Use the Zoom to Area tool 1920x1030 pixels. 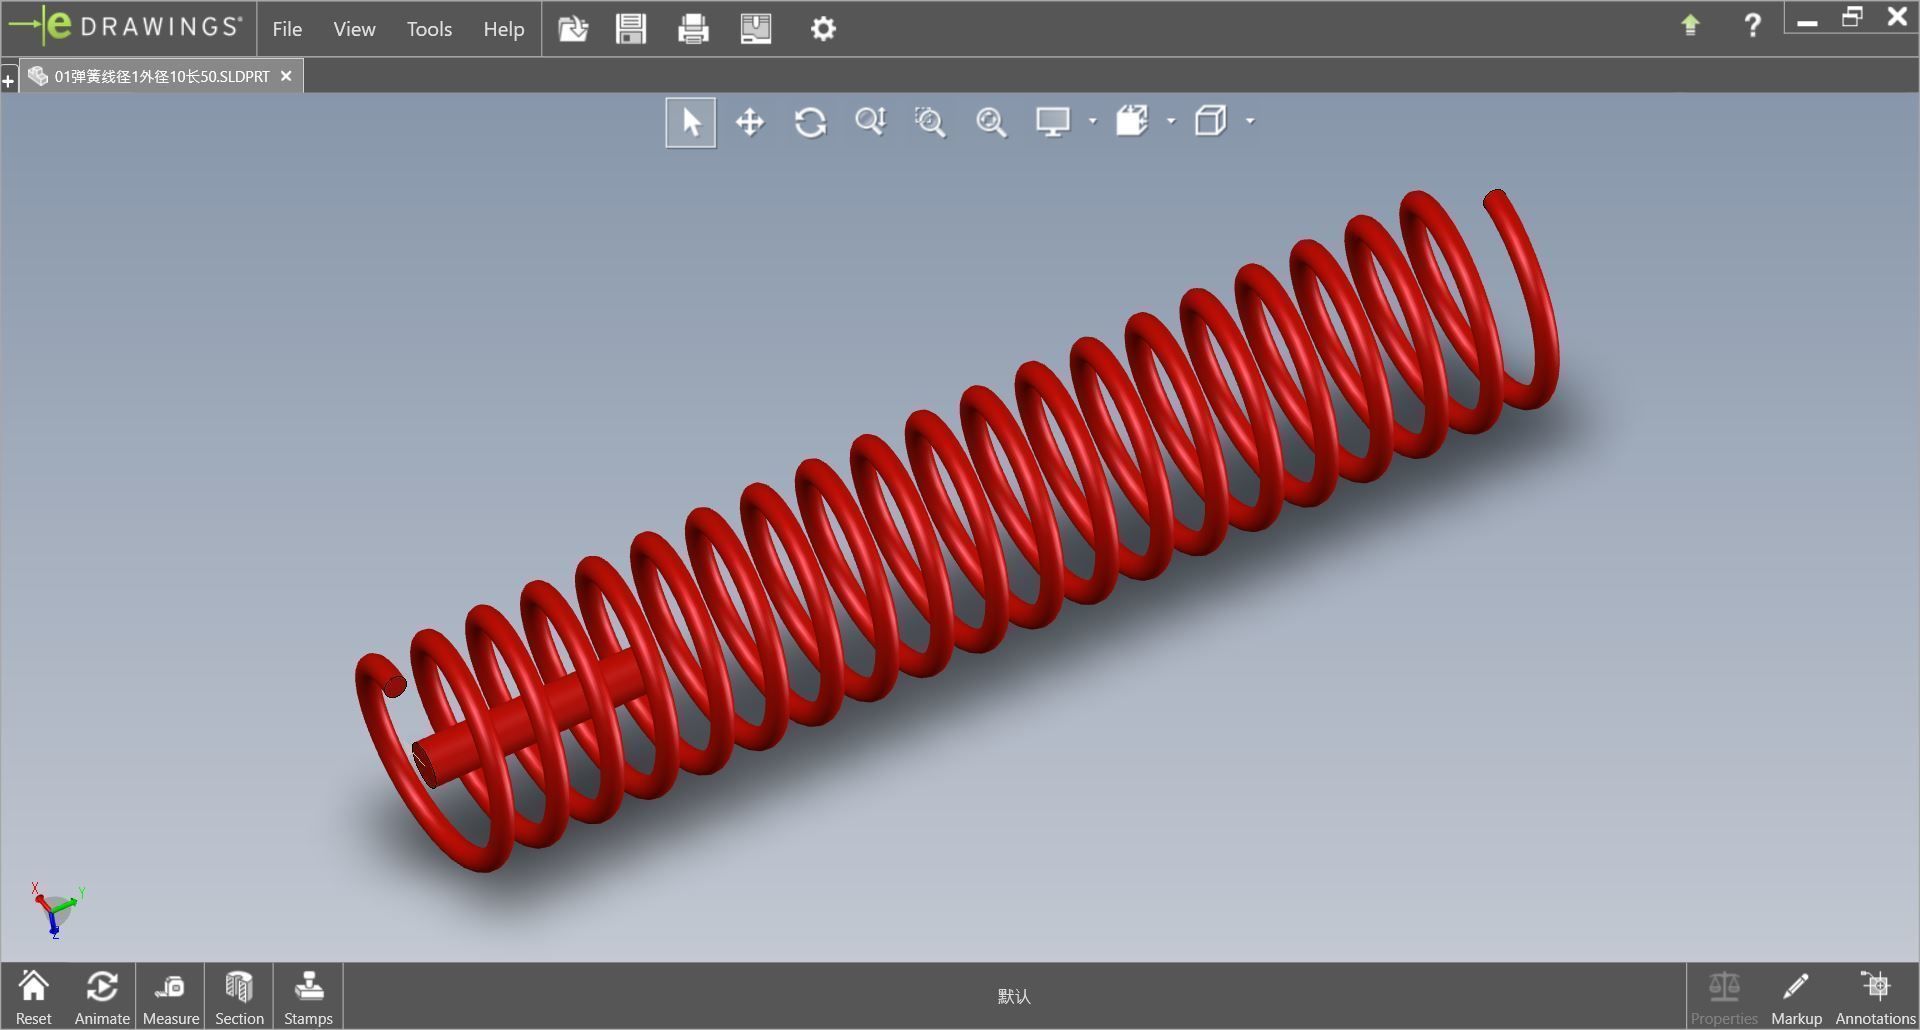pyautogui.click(x=930, y=122)
